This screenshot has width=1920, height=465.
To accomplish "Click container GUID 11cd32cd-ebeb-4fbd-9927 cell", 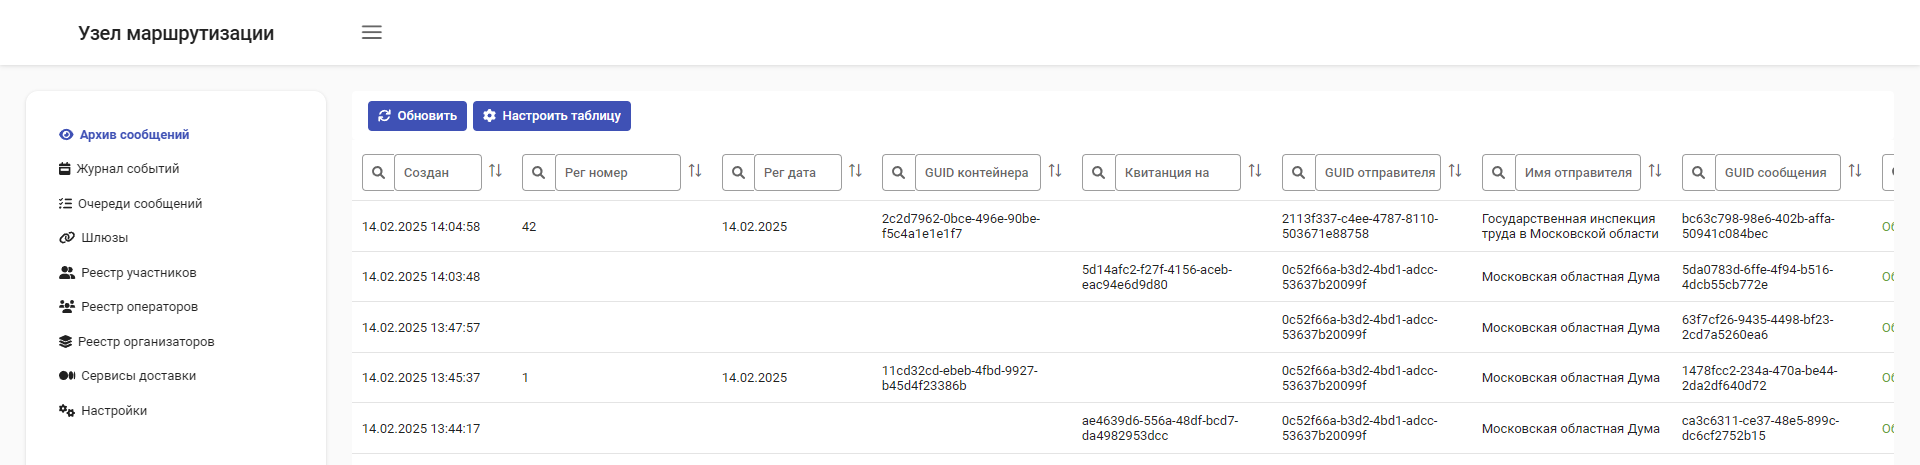I will pos(960,378).
